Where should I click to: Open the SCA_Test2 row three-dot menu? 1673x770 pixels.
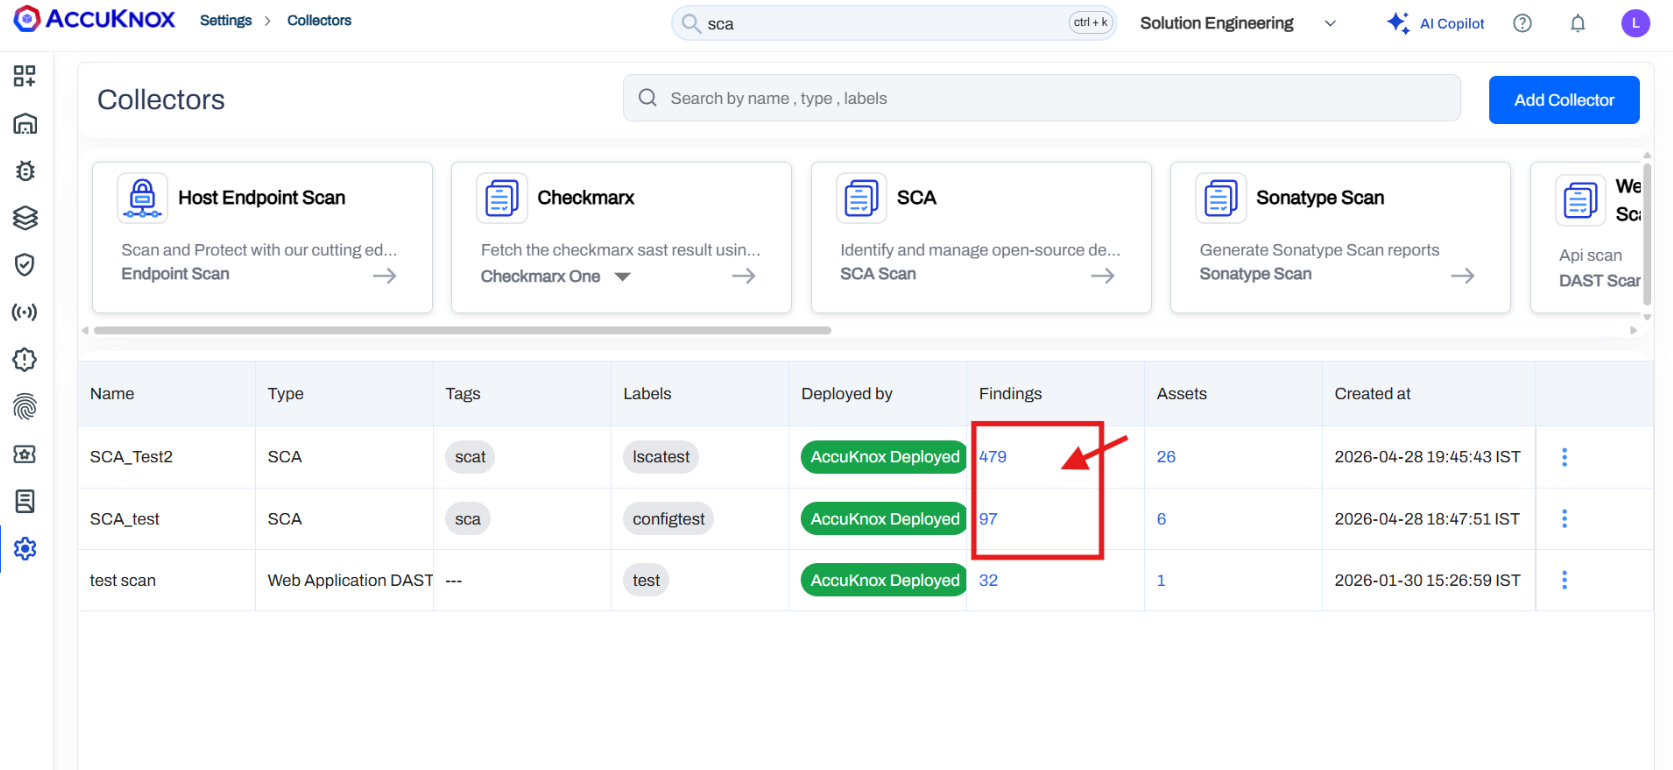pyautogui.click(x=1564, y=457)
